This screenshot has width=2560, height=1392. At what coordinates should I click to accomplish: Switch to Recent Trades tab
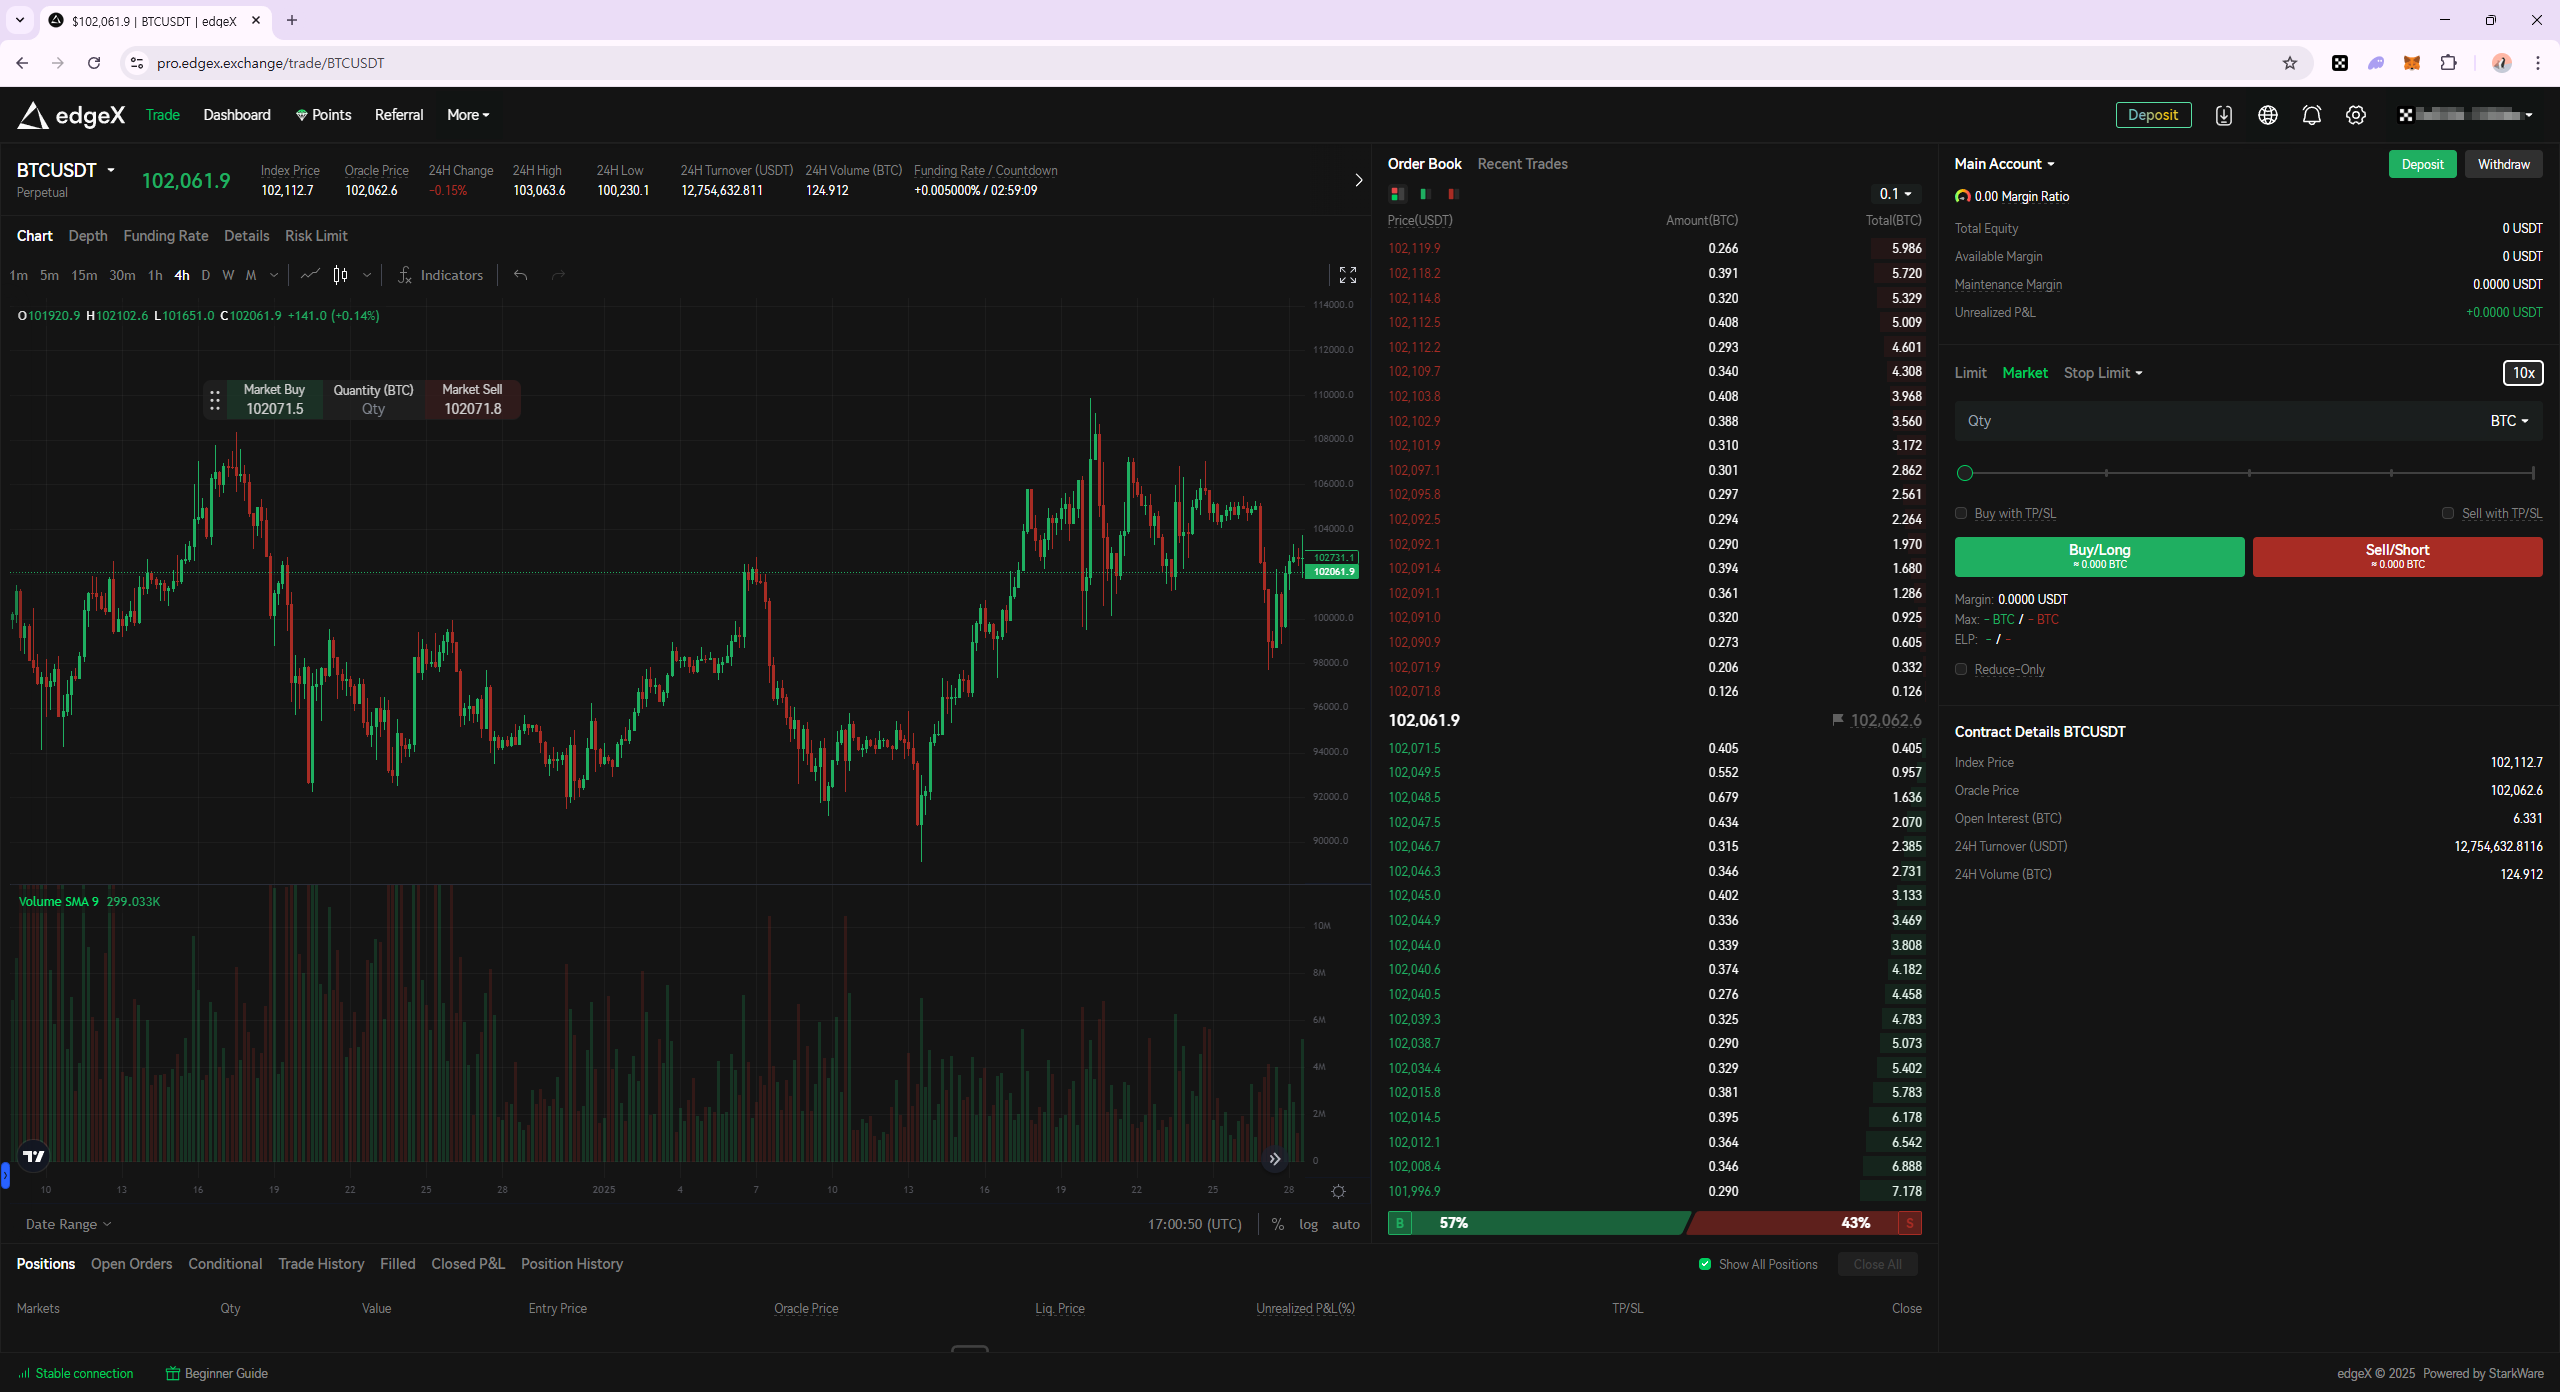1522,164
